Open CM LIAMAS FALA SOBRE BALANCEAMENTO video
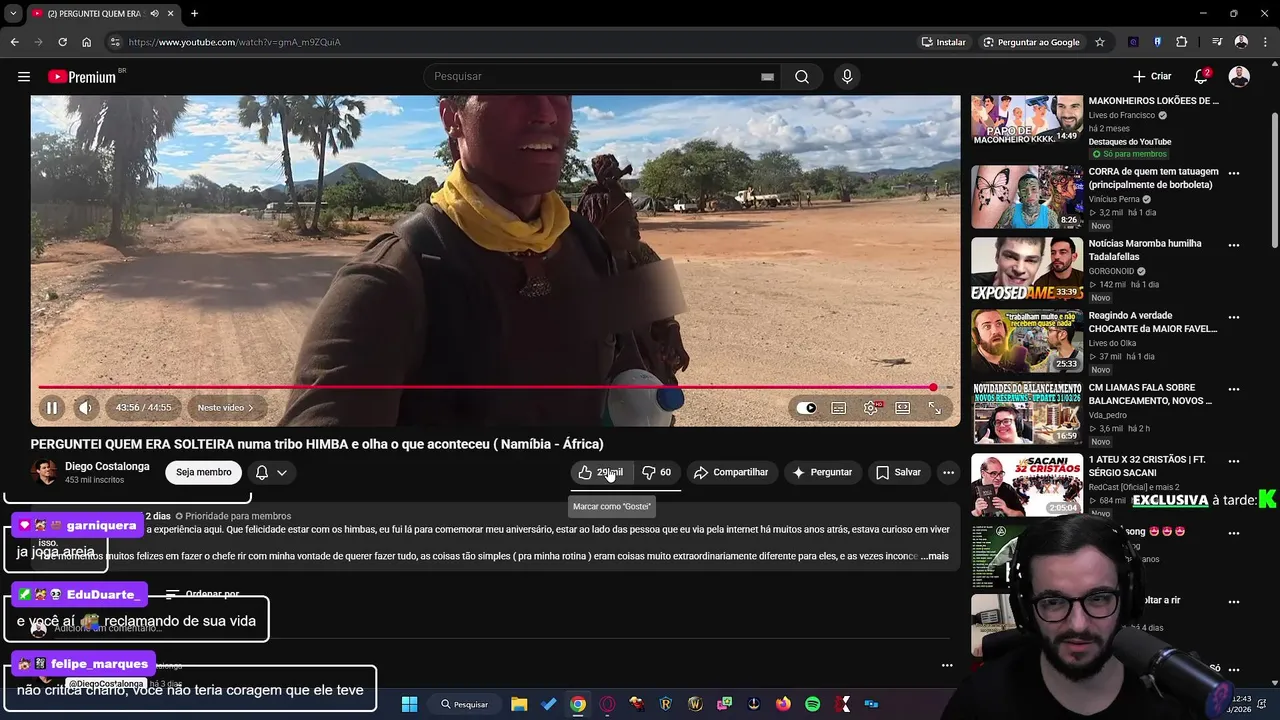This screenshot has height=720, width=1280. 1027,414
